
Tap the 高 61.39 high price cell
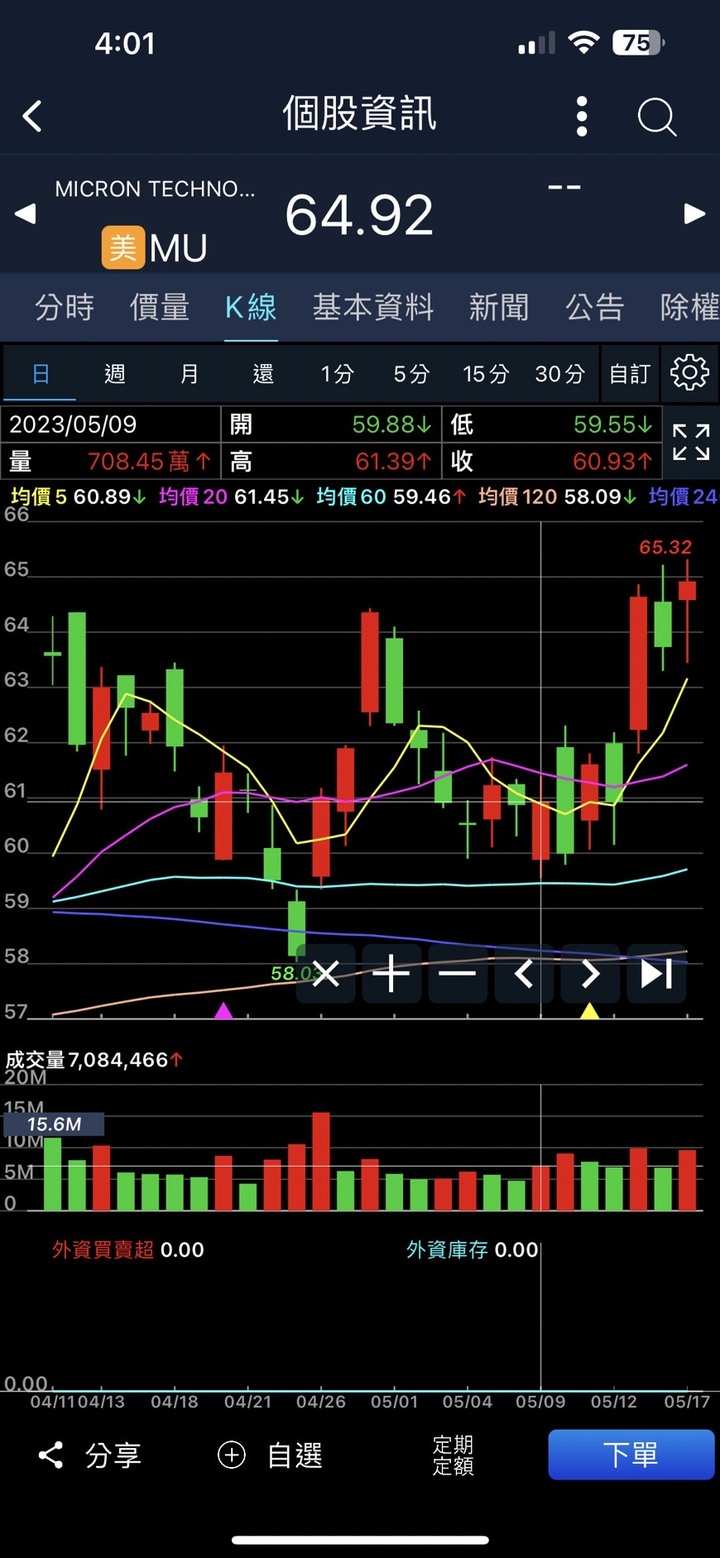coord(331,461)
